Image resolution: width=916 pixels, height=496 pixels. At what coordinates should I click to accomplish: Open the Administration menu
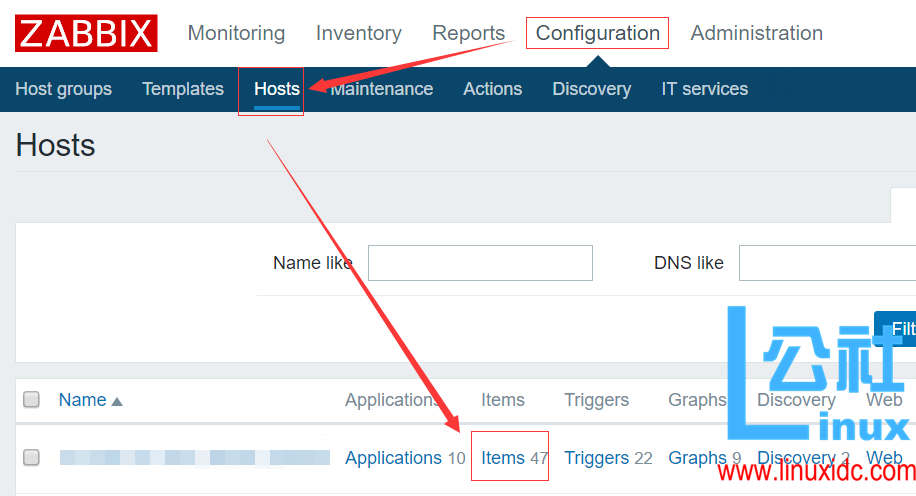pos(757,33)
